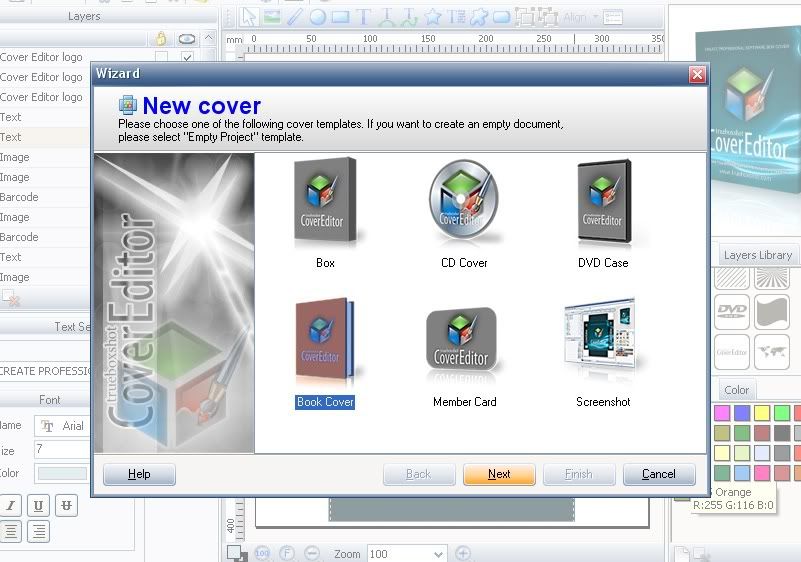
Task: Select the plain text tool
Action: 363,17
